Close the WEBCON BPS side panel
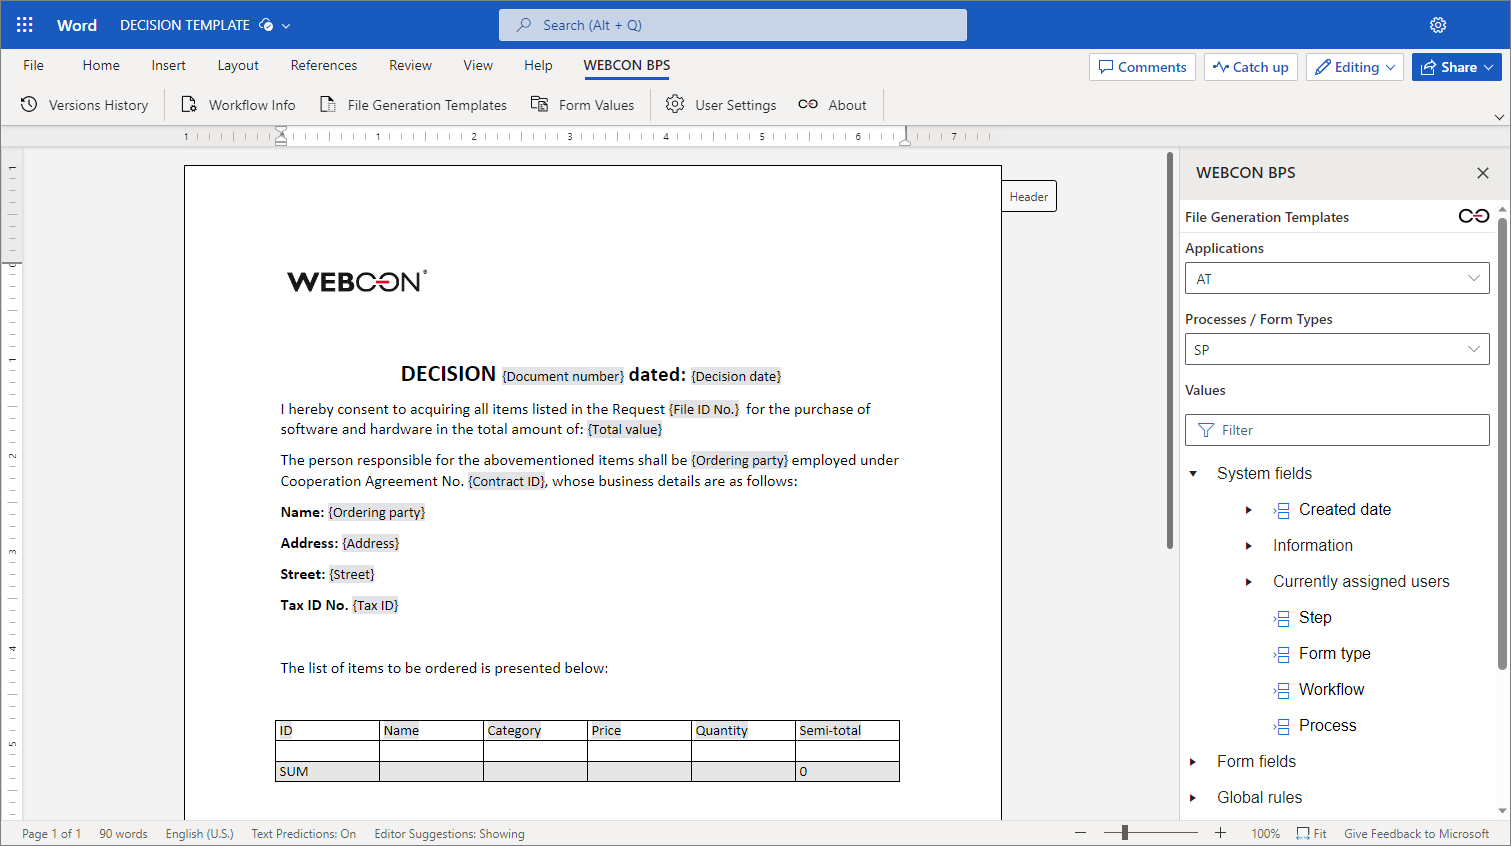Image resolution: width=1511 pixels, height=846 pixels. (x=1483, y=173)
